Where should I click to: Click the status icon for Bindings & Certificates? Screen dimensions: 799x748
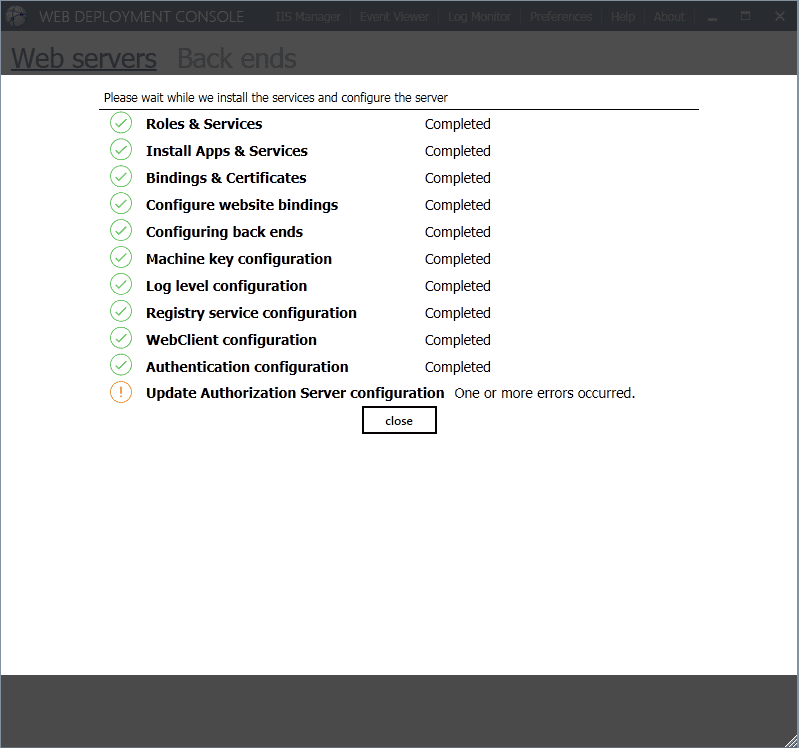pyautogui.click(x=121, y=177)
